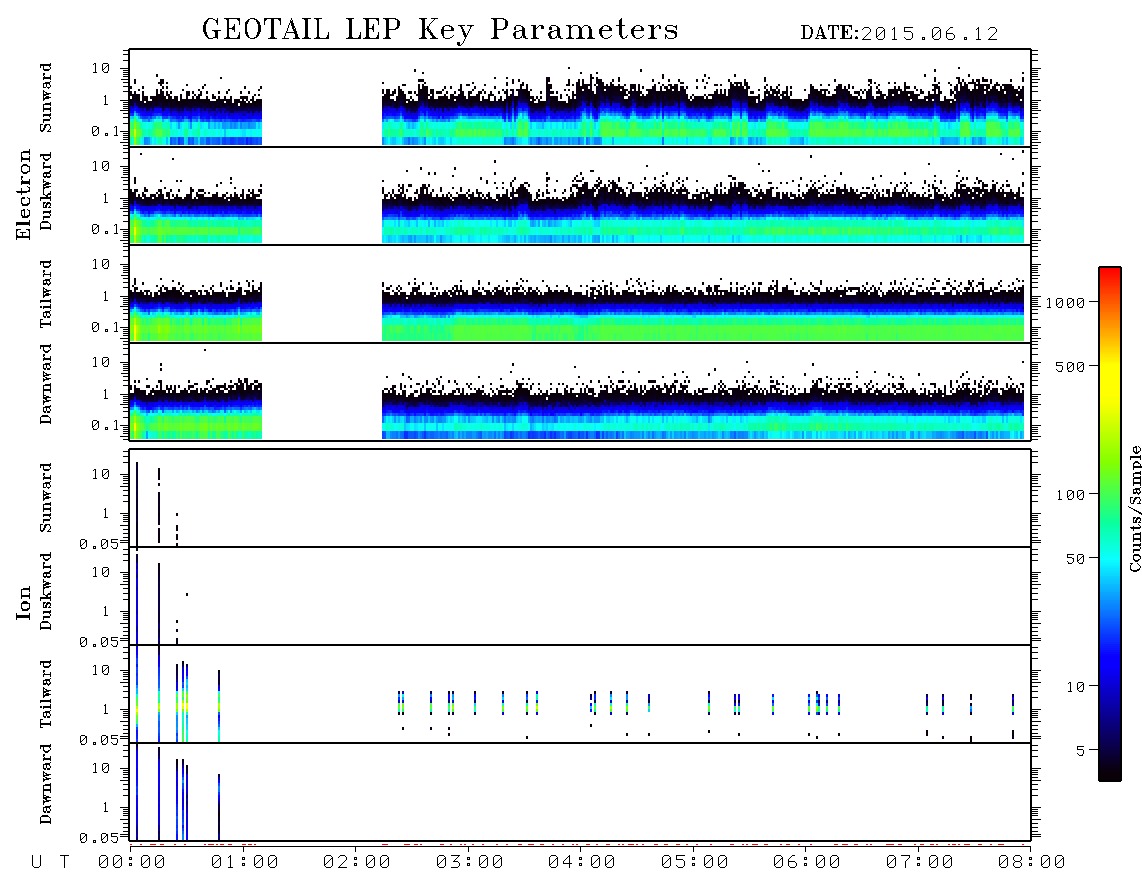
Task: Click the "0.1" tick of Electron Sunward panel
Action: click(x=104, y=131)
